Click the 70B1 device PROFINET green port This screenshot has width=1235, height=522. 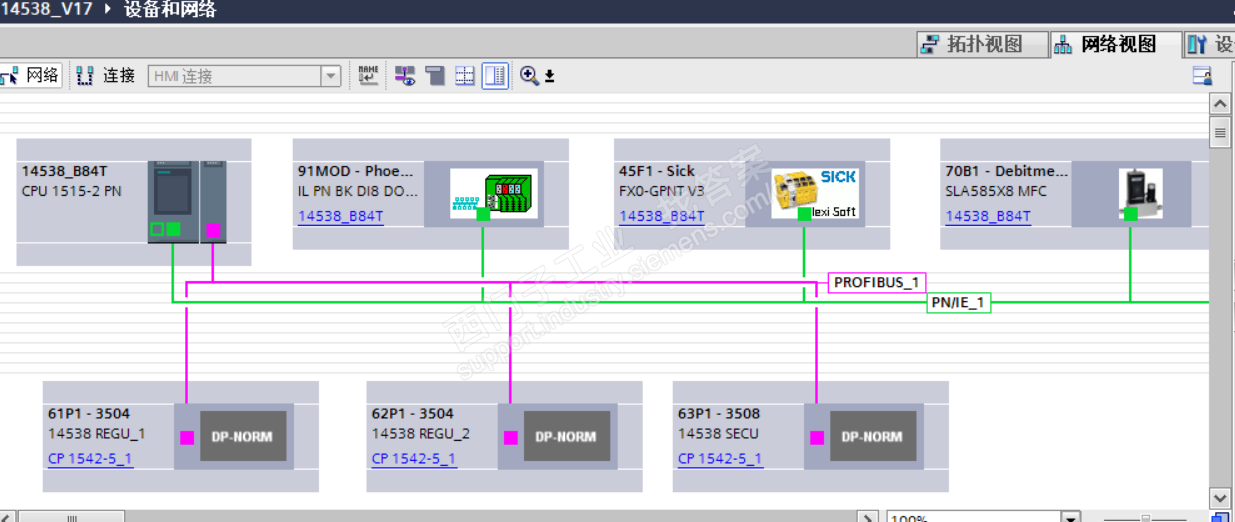point(1131,214)
